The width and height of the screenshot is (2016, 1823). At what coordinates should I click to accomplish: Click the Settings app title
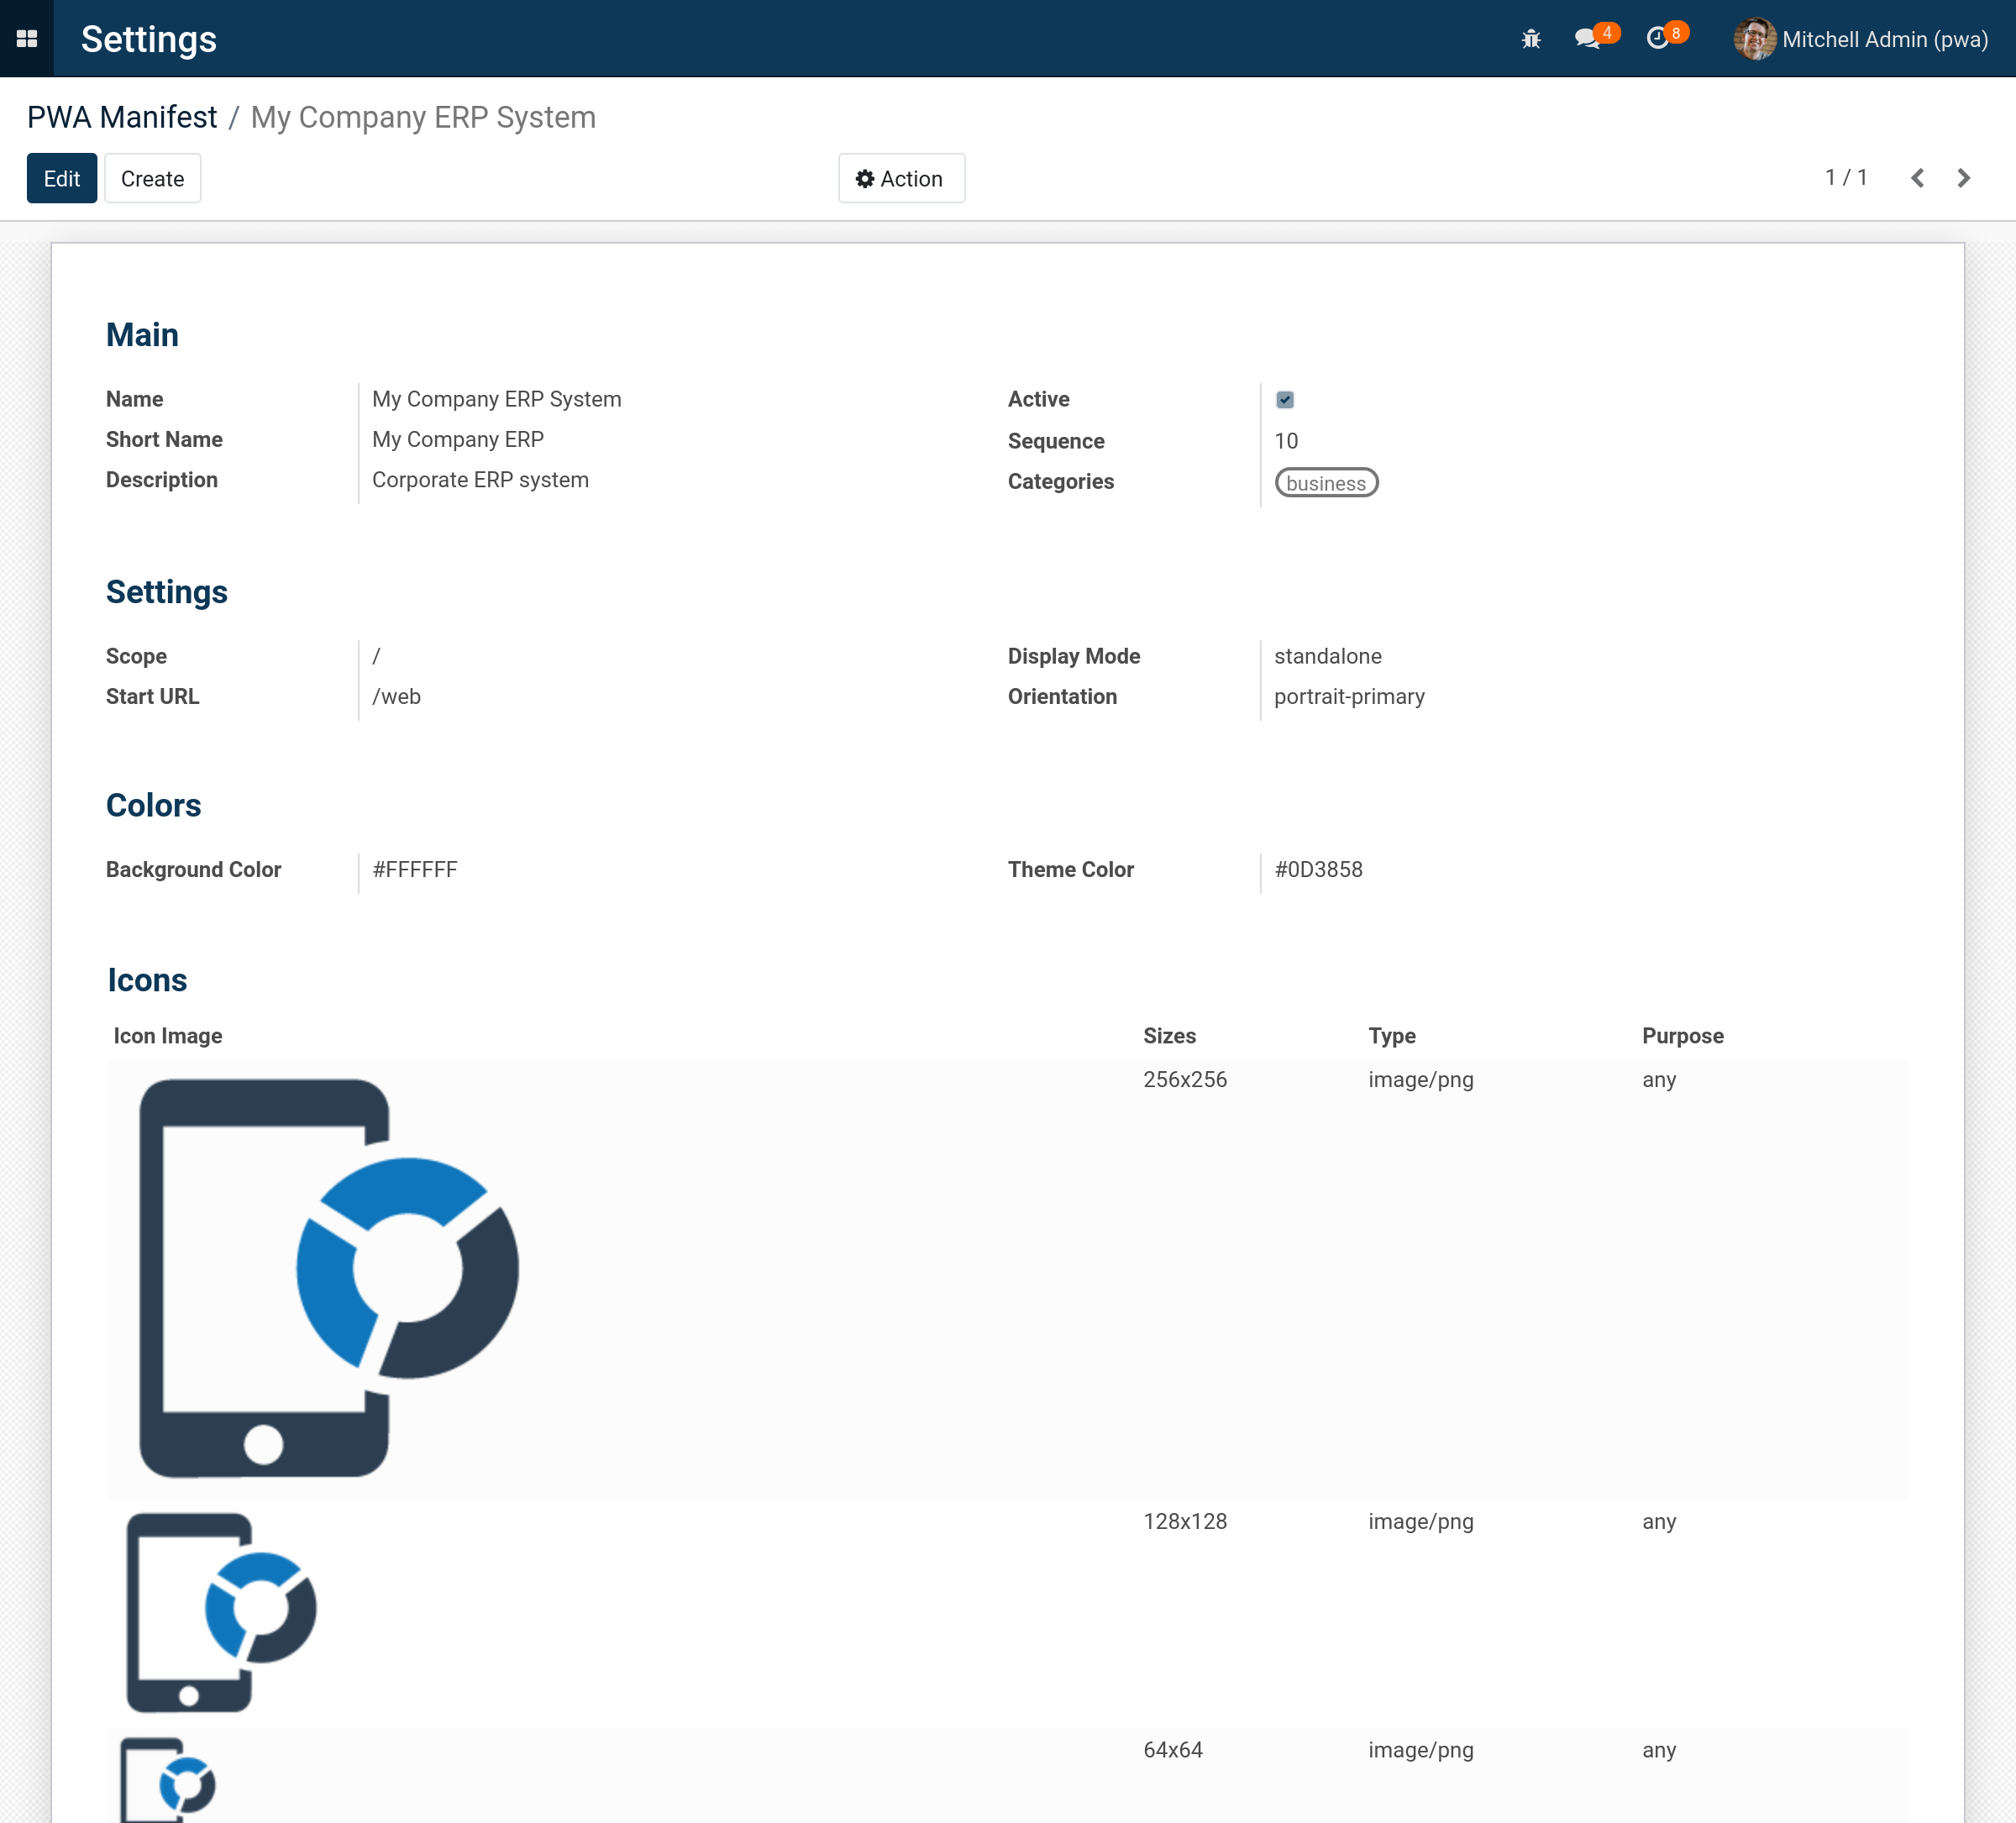tap(149, 39)
